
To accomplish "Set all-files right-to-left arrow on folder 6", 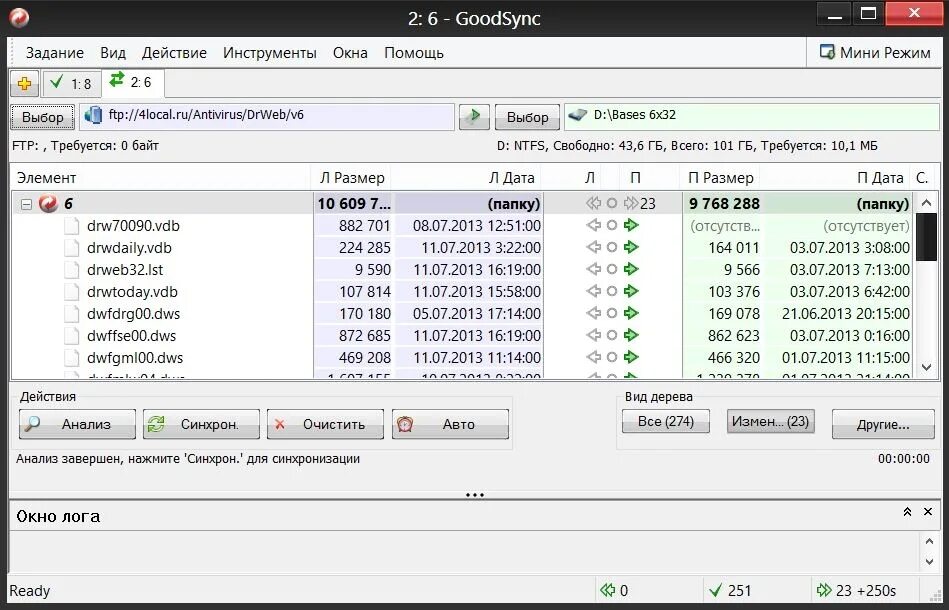I will click(x=593, y=203).
